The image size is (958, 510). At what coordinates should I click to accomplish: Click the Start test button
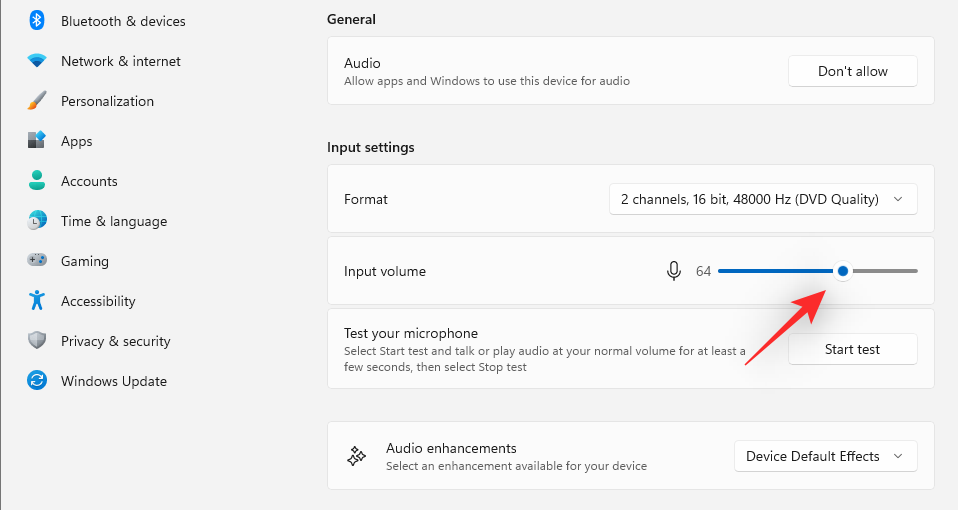852,349
